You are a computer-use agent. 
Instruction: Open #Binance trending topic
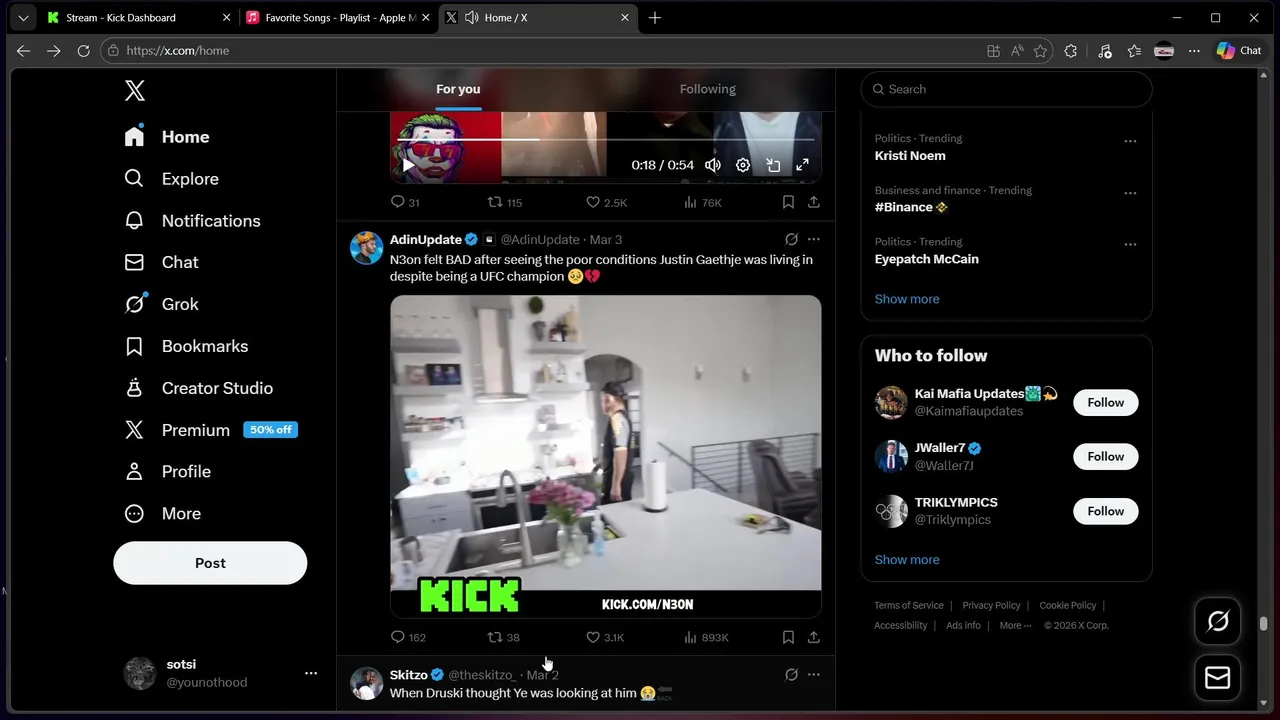[x=911, y=207]
